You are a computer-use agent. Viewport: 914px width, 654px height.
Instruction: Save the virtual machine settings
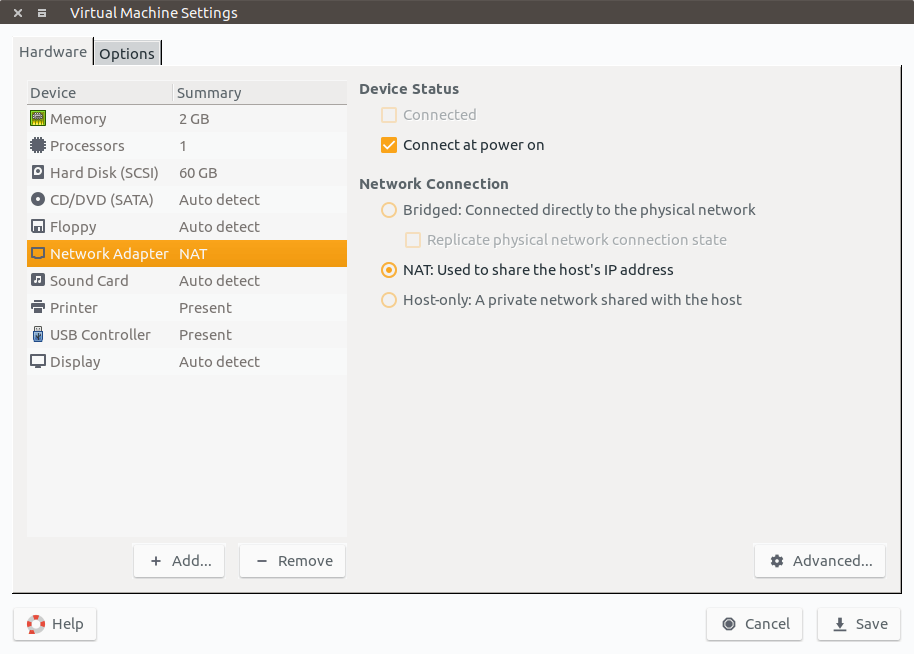(x=860, y=624)
